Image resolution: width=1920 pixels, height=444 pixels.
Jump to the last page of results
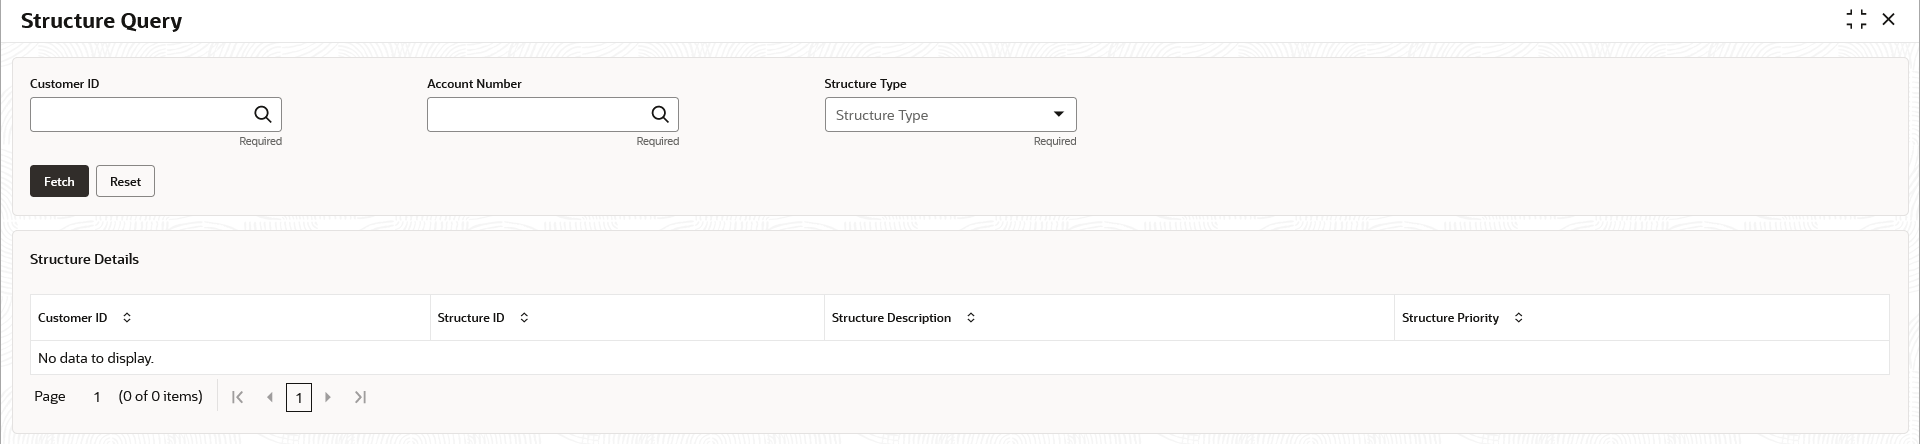point(360,397)
